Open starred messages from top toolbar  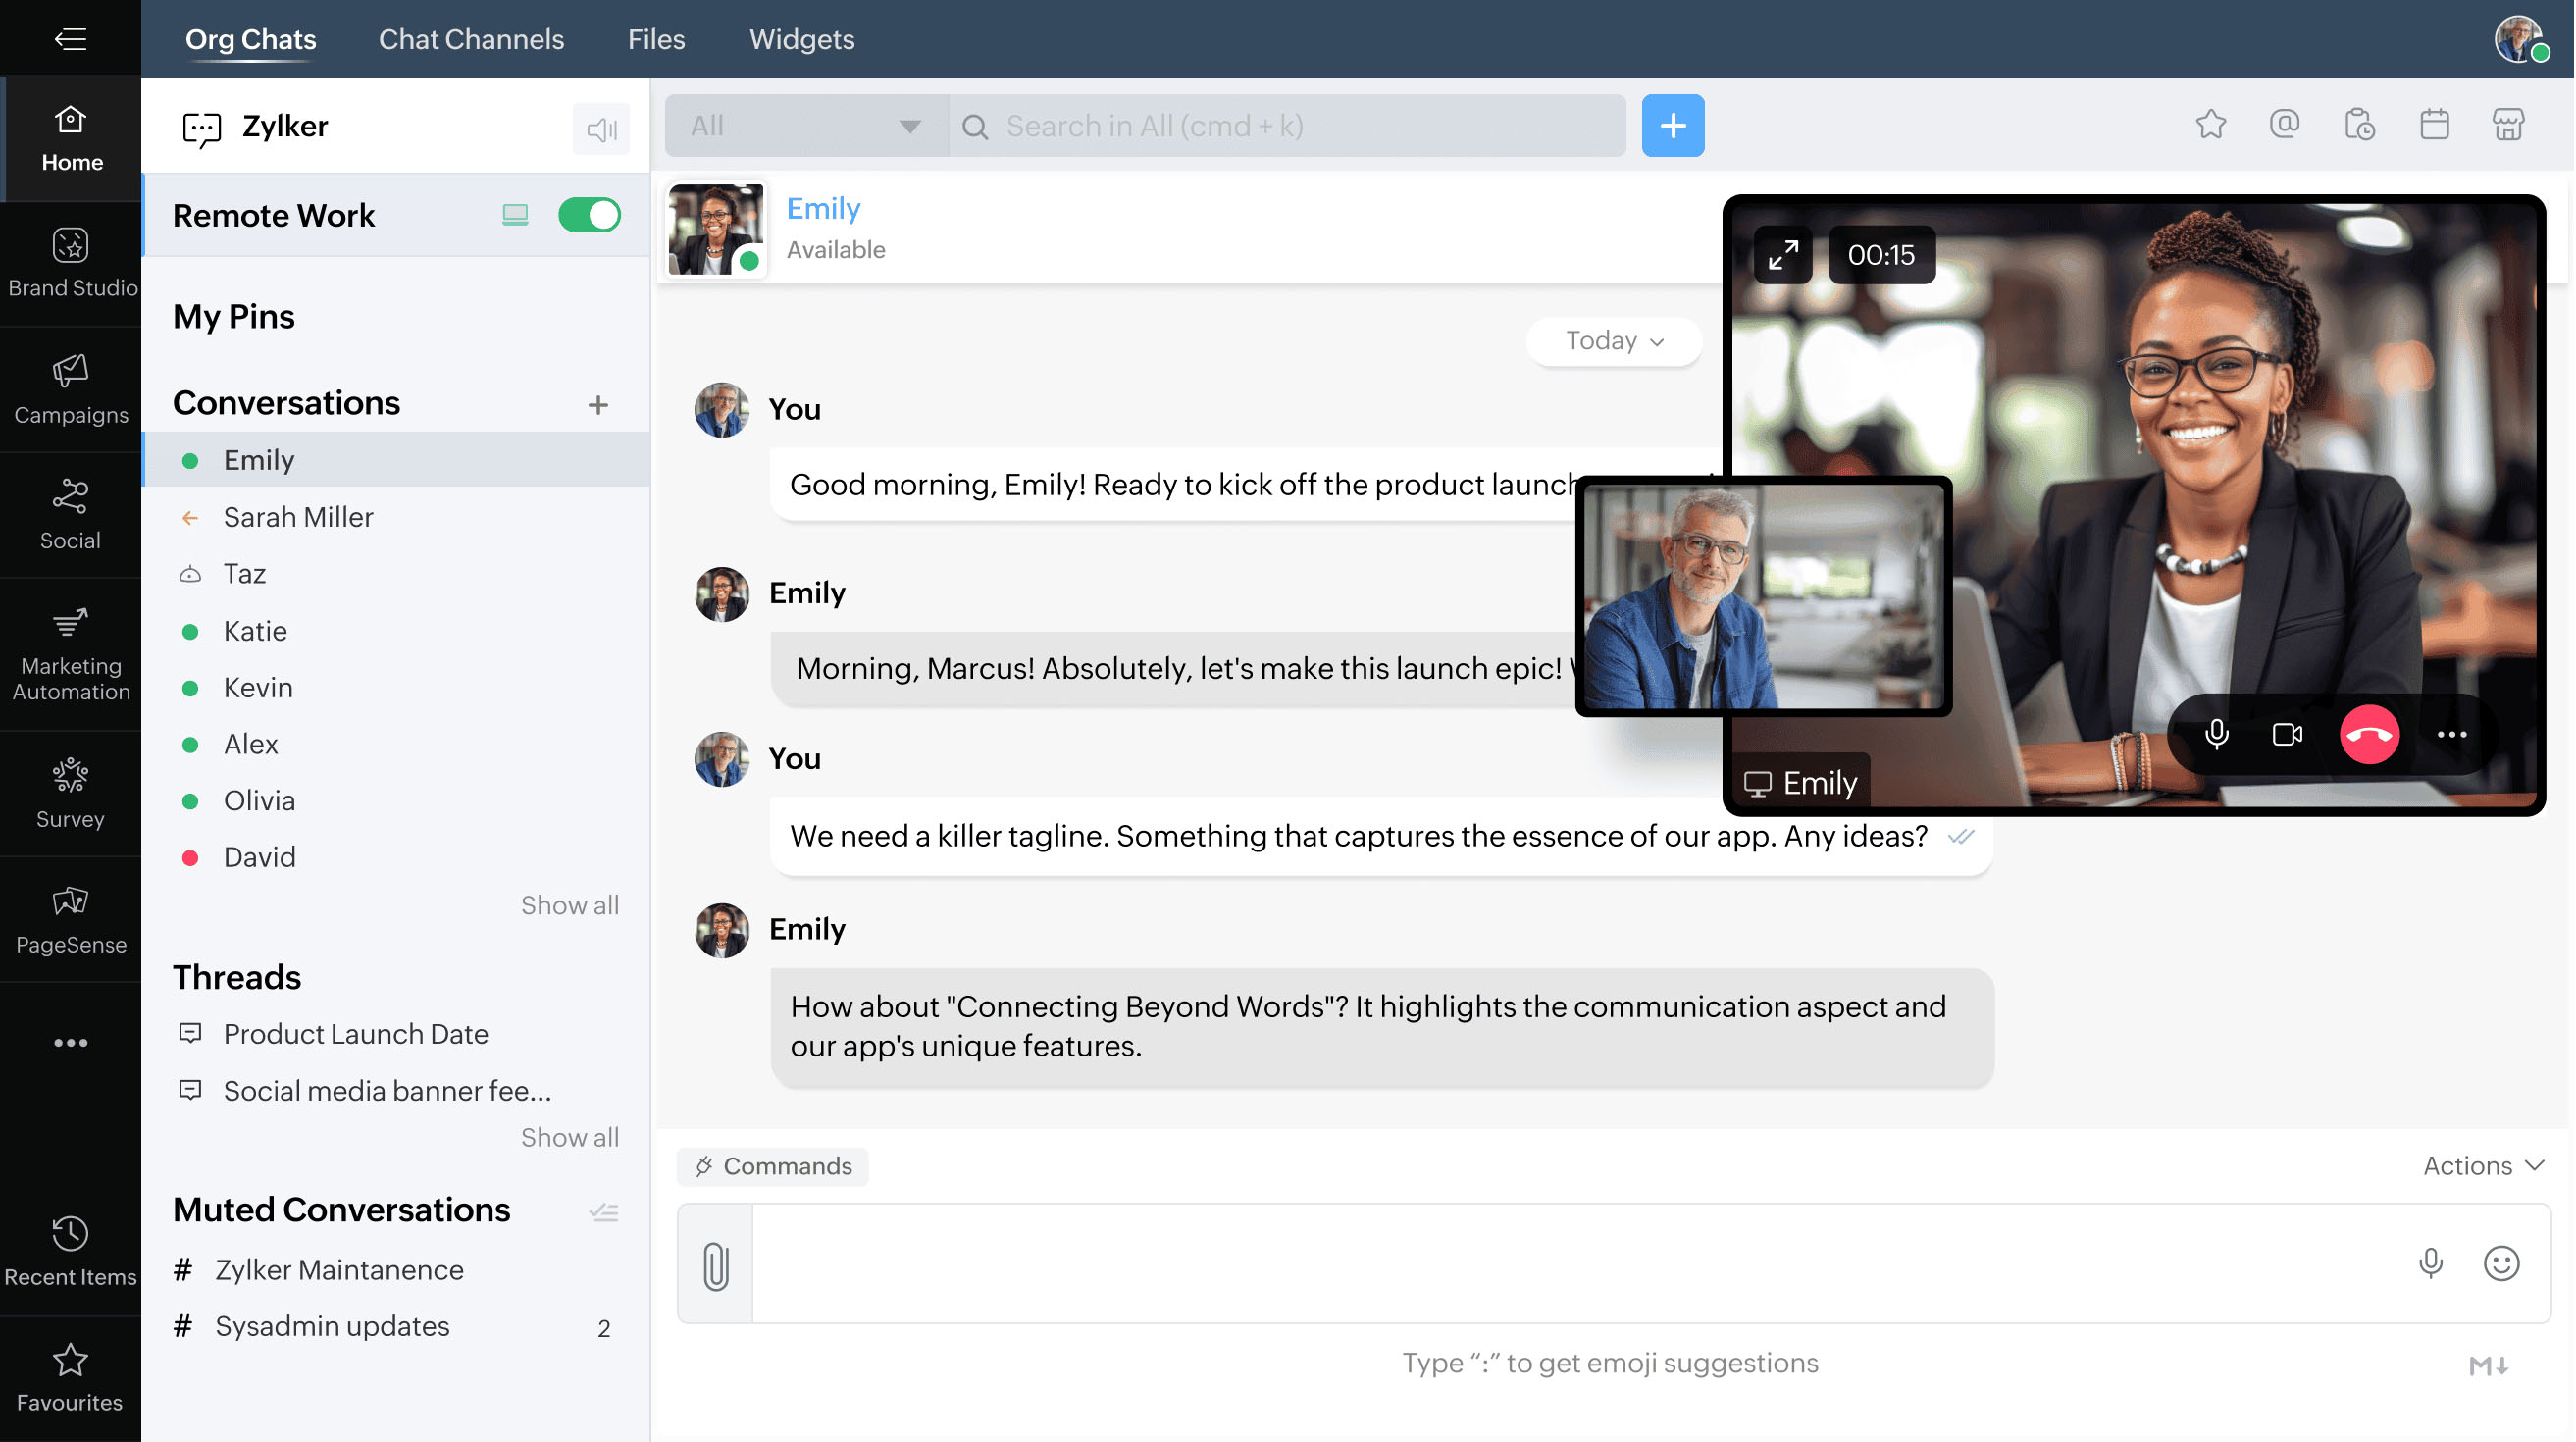tap(2210, 125)
